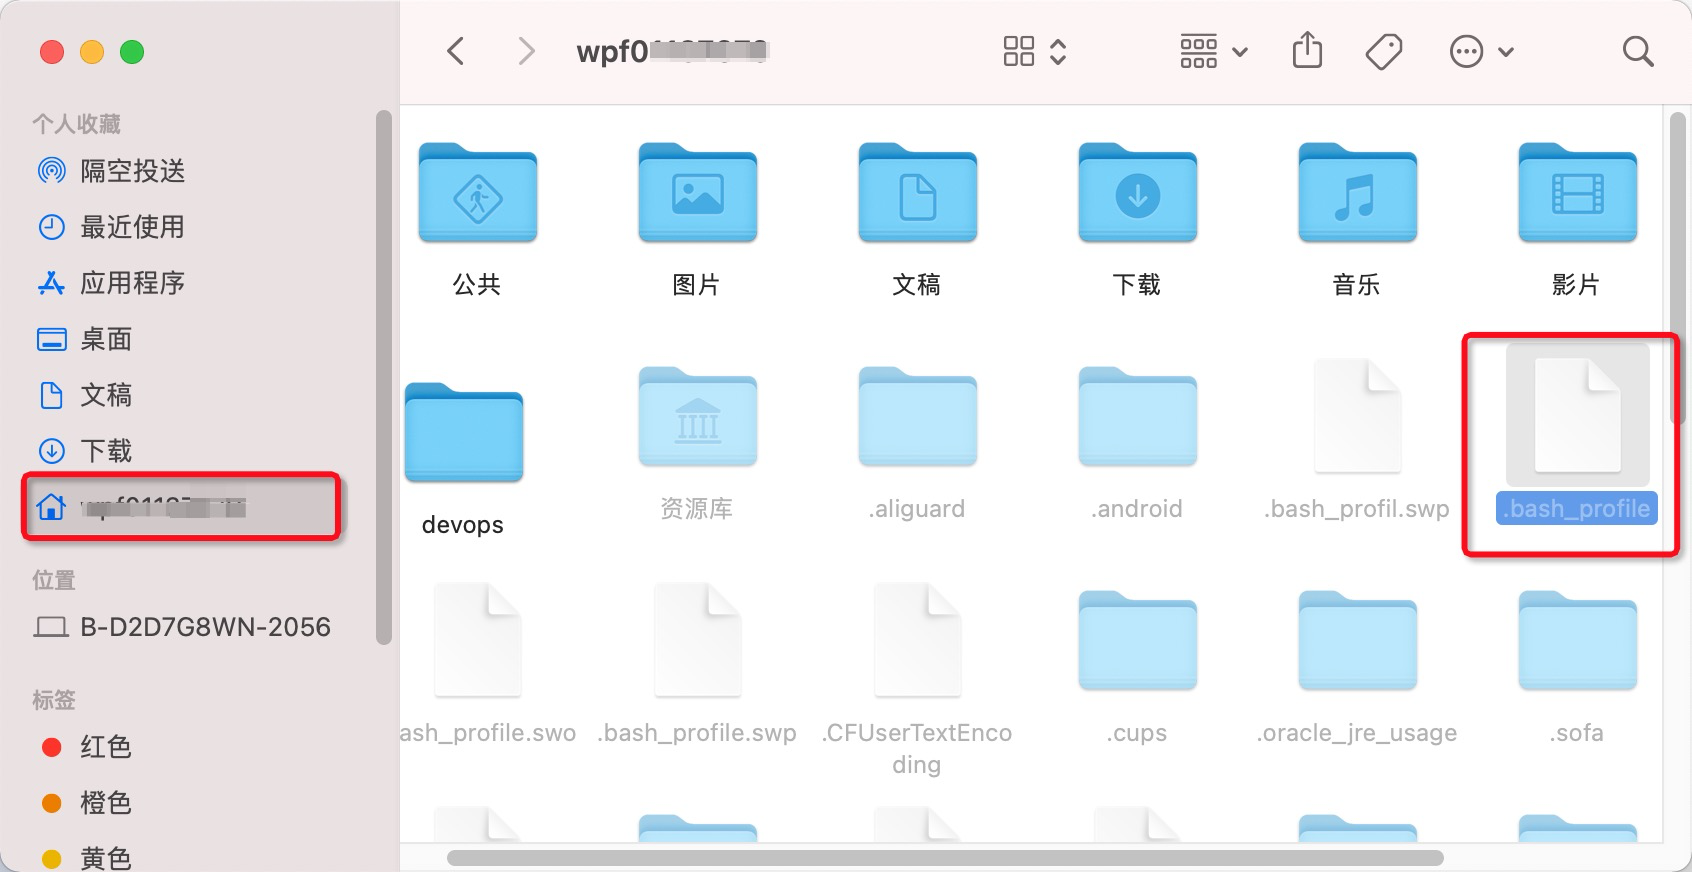This screenshot has height=872, width=1692.
Task: Go back with the left chevron
Action: 456,51
